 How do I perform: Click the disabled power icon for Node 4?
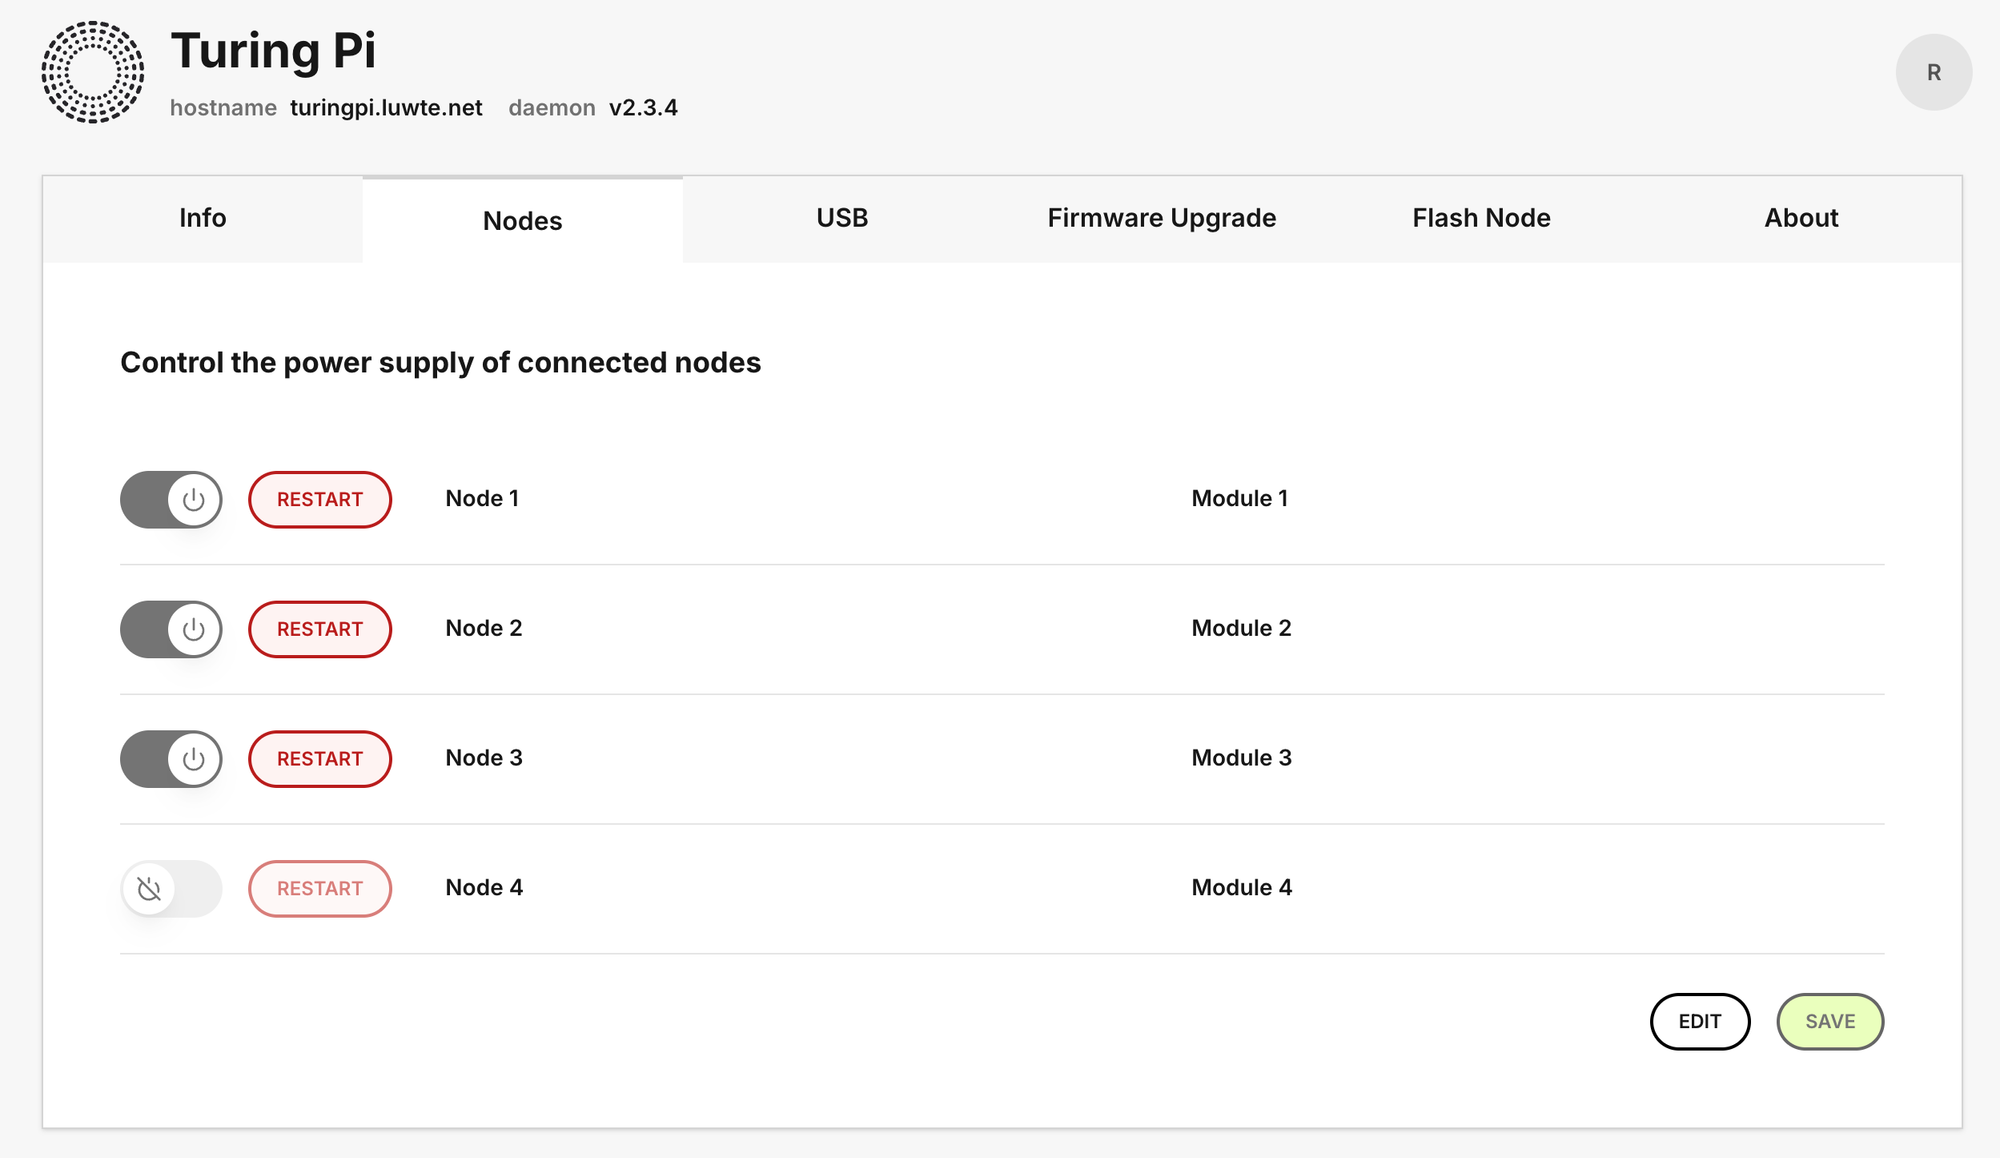pyautogui.click(x=149, y=888)
